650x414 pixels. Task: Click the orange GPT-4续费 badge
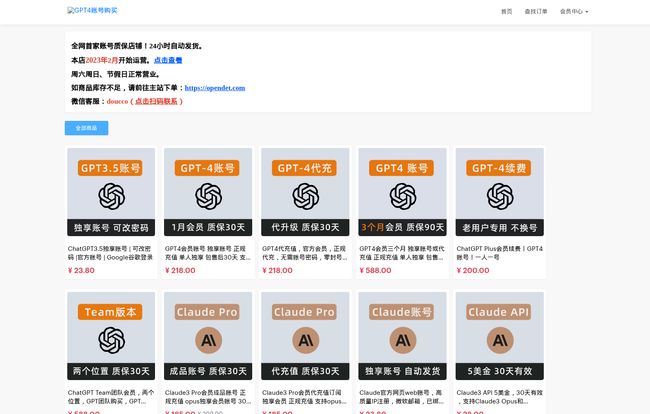(x=499, y=168)
